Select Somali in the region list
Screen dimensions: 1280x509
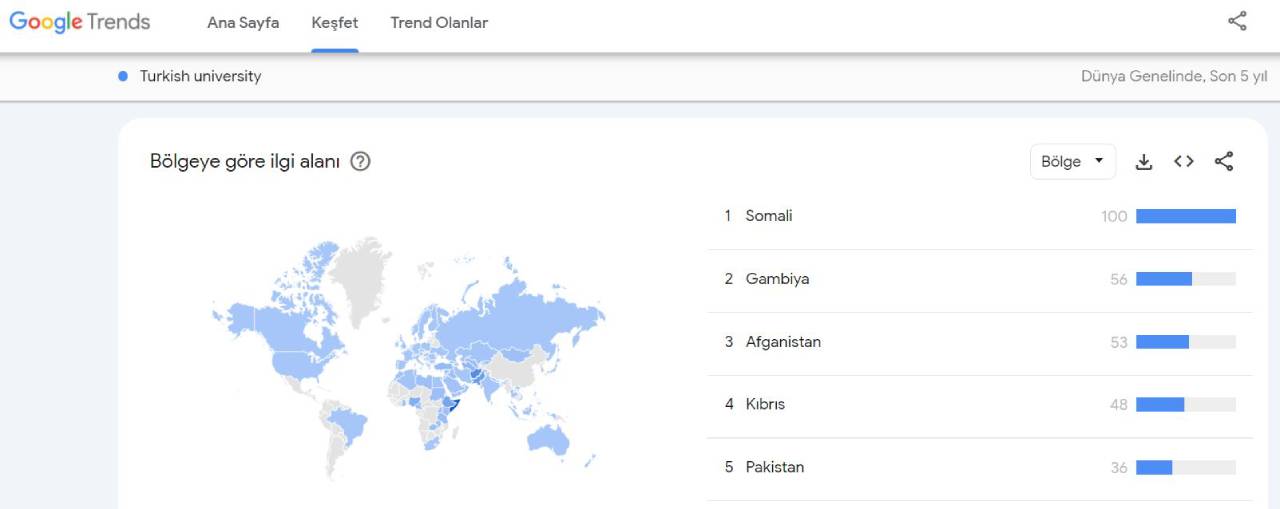[x=980, y=216]
